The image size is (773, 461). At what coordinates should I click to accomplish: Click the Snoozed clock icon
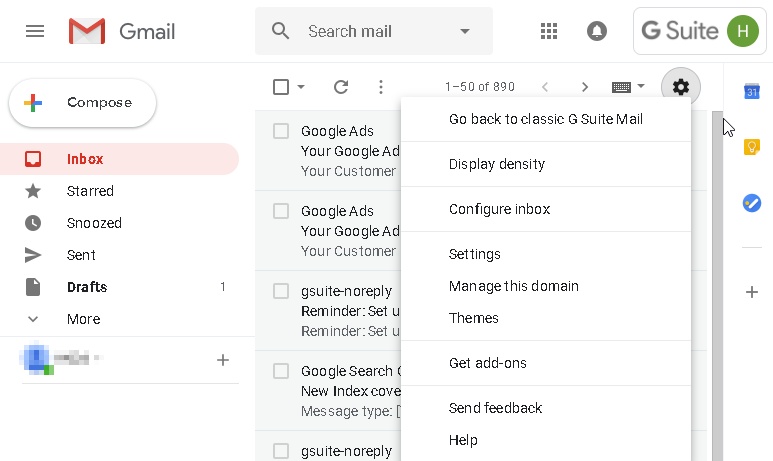(x=33, y=223)
